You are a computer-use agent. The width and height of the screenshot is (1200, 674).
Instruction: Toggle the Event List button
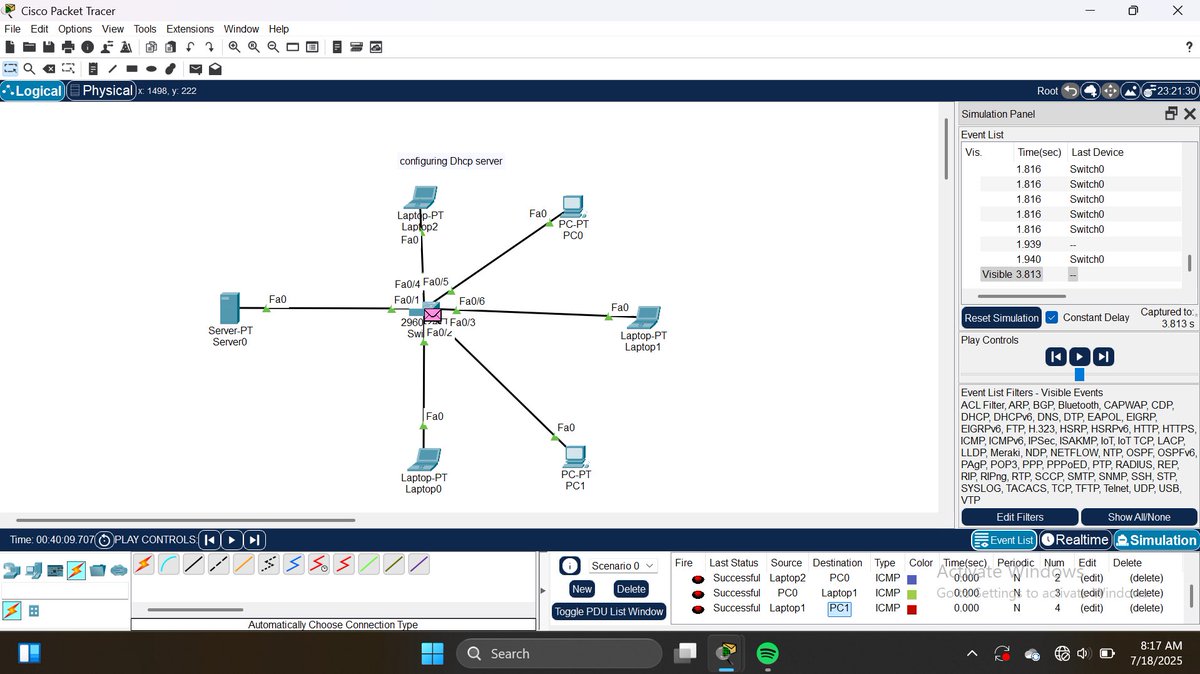[x=1003, y=540]
